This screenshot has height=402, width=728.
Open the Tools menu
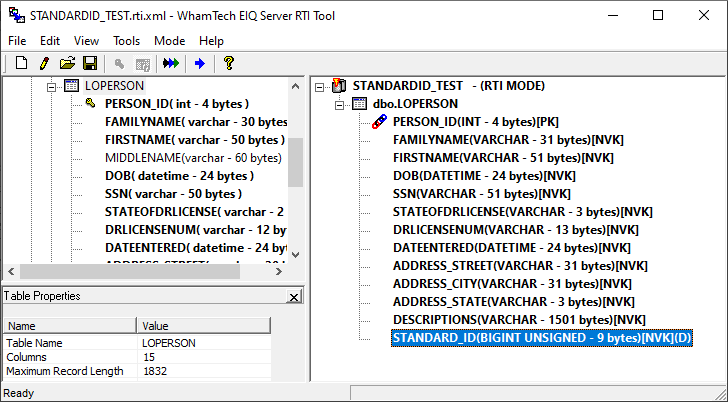126,41
